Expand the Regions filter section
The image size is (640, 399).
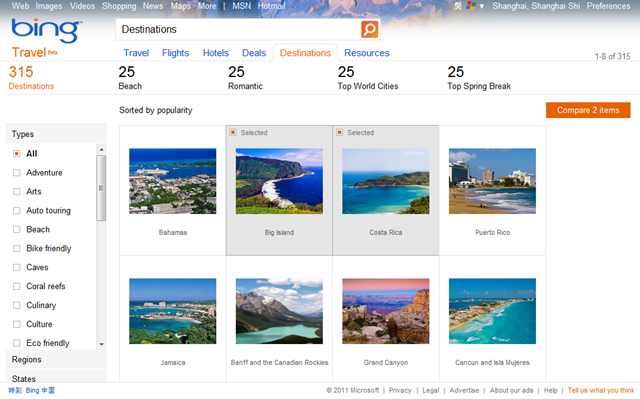(56, 359)
